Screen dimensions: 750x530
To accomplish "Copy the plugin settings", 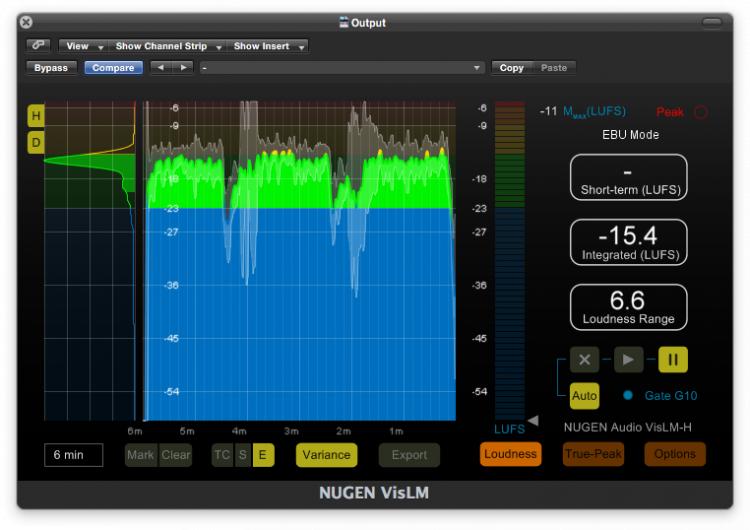I will click(x=511, y=68).
